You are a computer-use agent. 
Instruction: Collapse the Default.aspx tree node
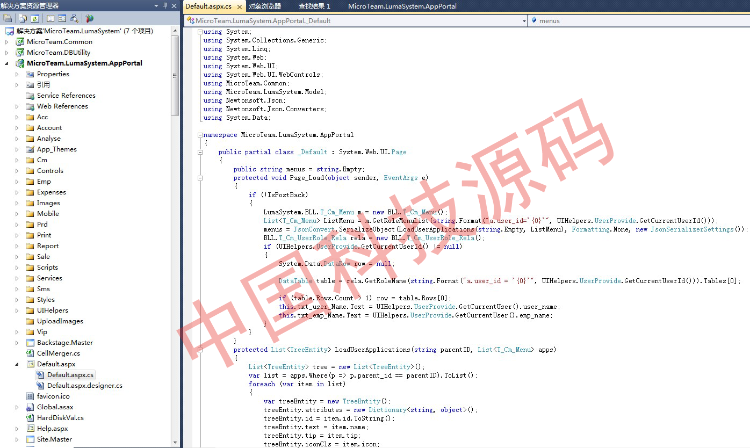[x=17, y=364]
